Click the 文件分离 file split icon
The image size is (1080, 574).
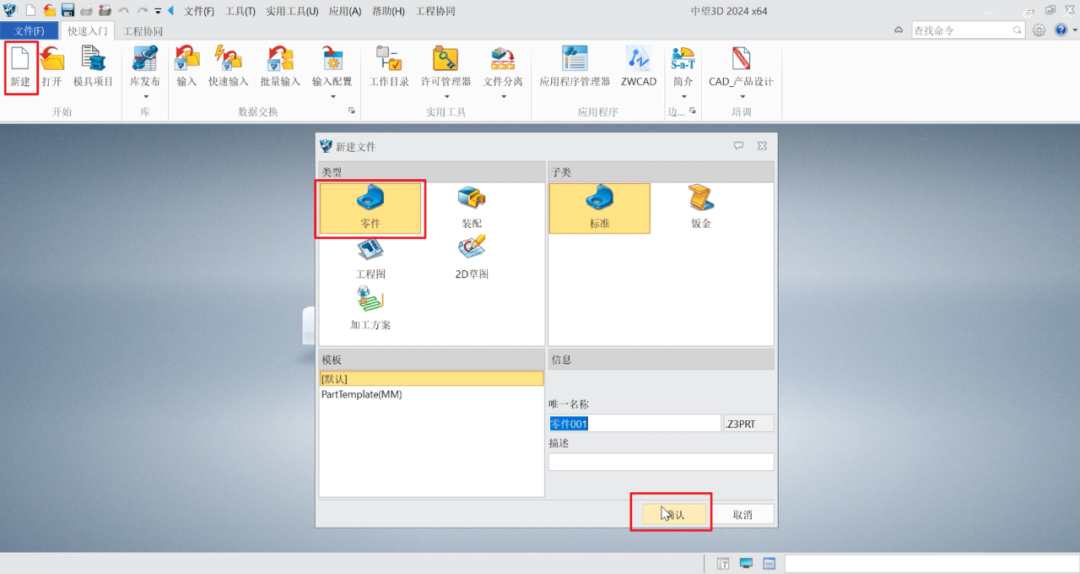pos(503,66)
